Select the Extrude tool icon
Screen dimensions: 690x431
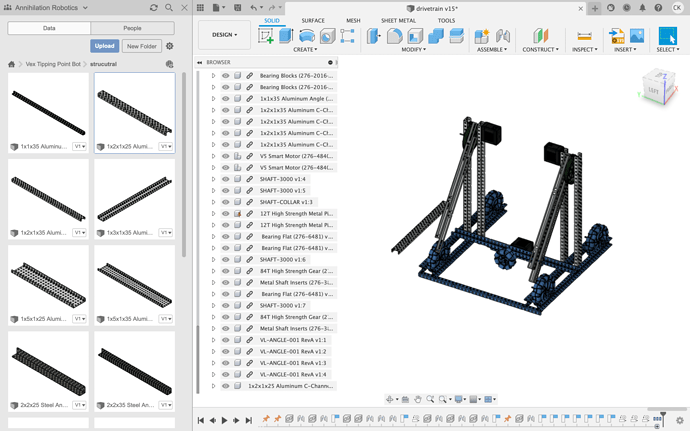pyautogui.click(x=286, y=36)
